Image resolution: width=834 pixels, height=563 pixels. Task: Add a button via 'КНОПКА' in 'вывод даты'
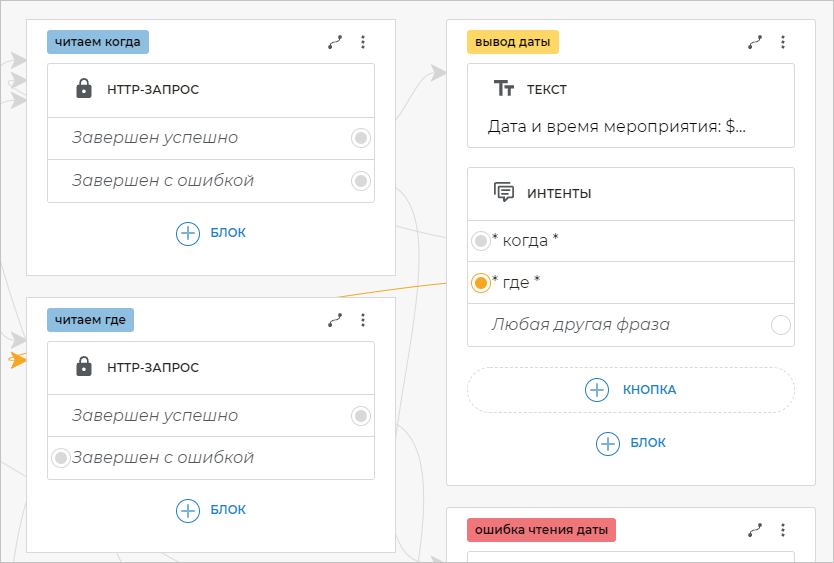(x=630, y=390)
